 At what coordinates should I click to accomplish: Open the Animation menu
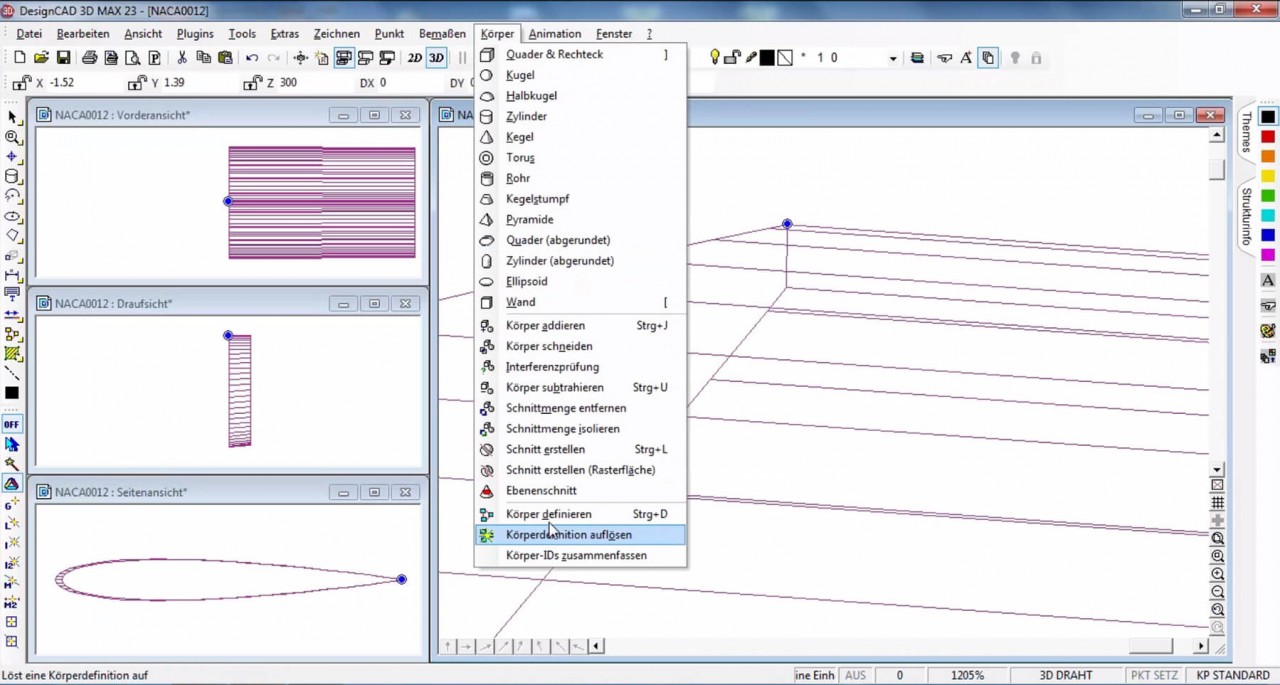tap(554, 33)
